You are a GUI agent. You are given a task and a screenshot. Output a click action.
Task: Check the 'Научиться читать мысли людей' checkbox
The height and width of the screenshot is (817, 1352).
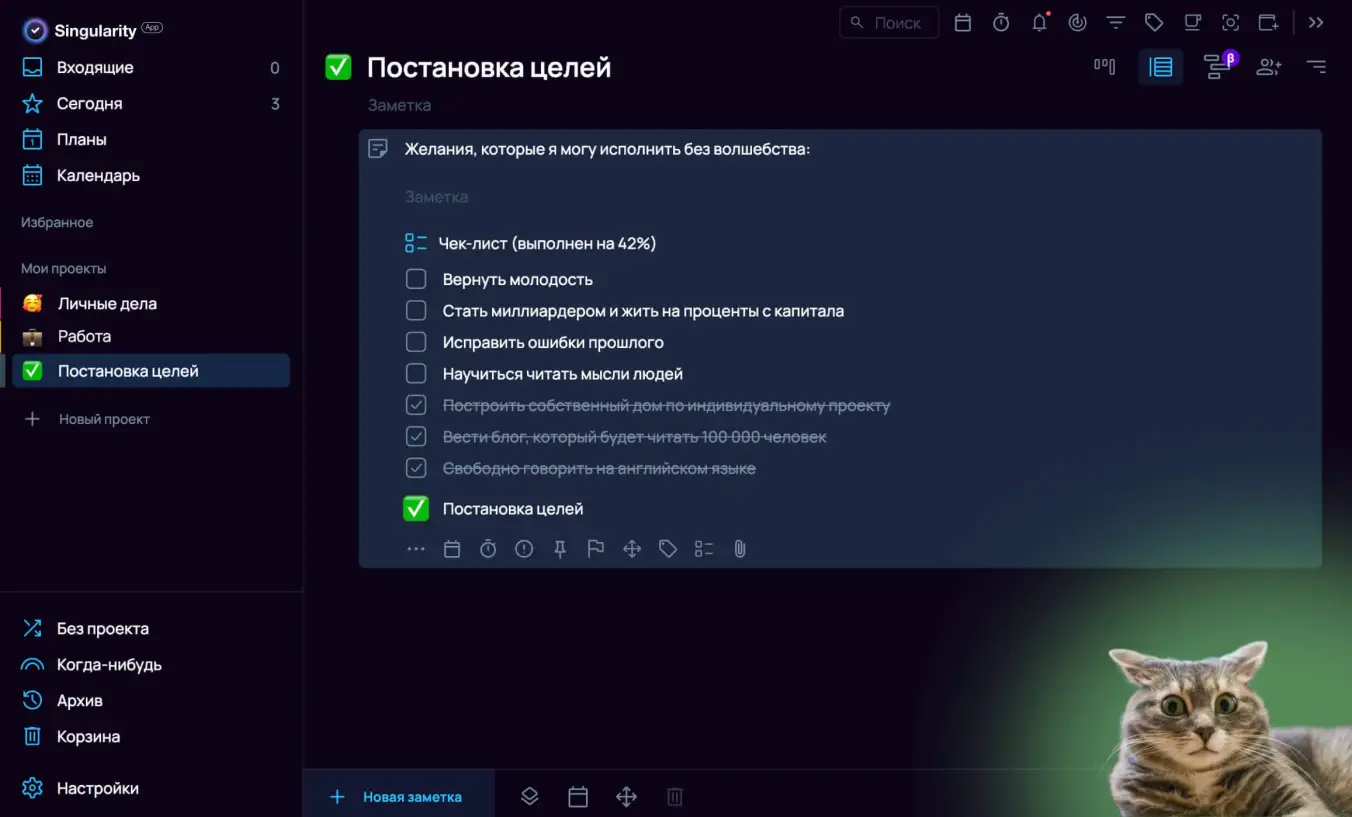tap(416, 374)
